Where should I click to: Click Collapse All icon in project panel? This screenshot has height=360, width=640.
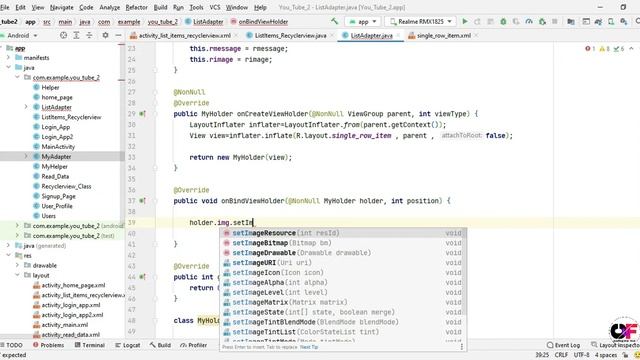pos(89,36)
